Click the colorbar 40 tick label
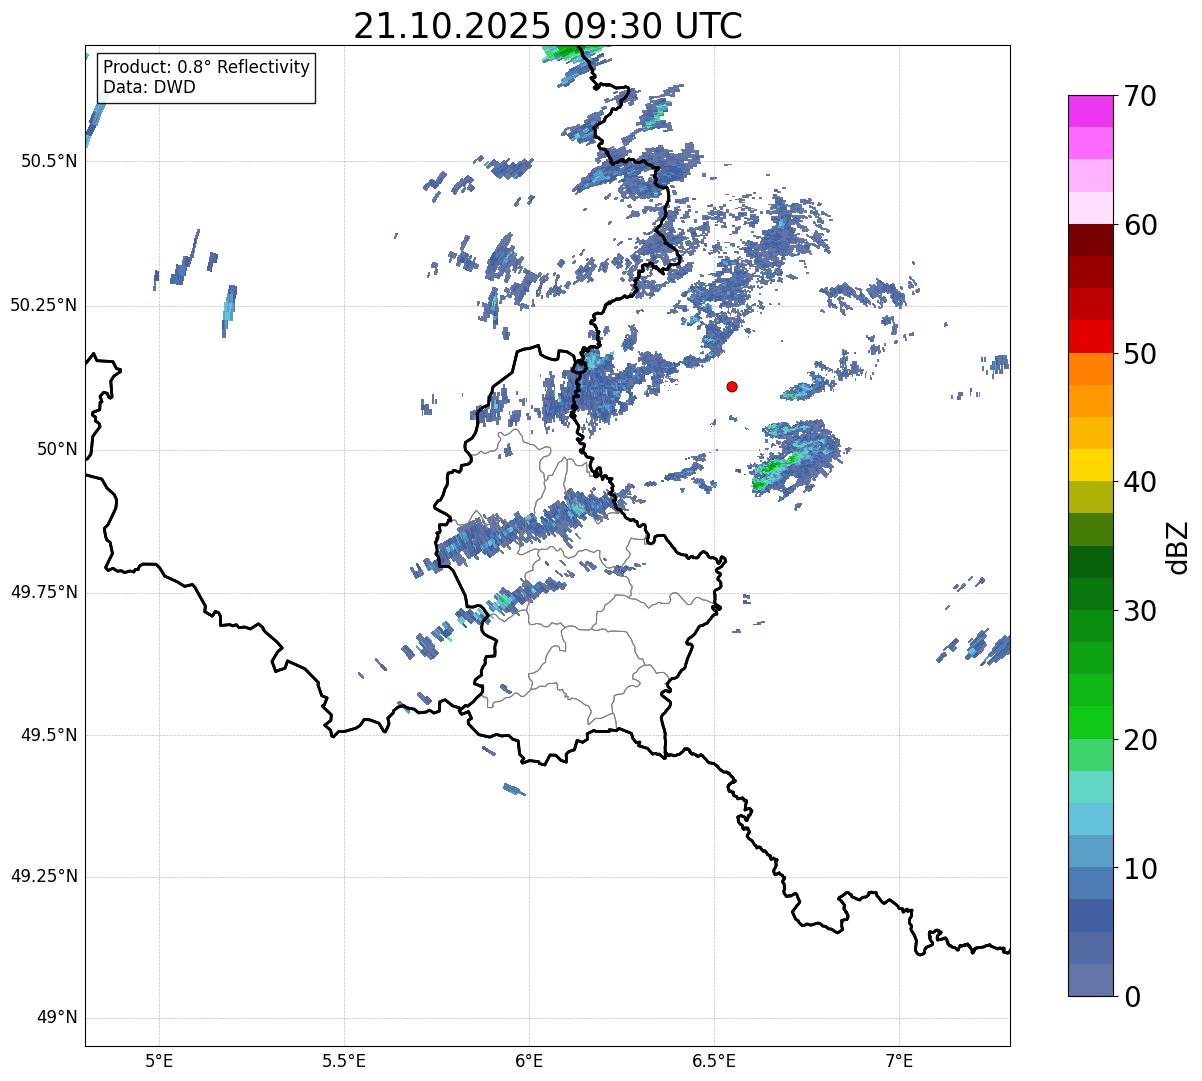 coord(1139,482)
